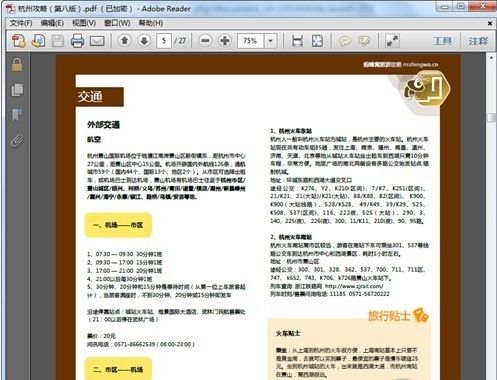Click the vertical scrollbar thumb
497x380 pixels.
point(492,118)
